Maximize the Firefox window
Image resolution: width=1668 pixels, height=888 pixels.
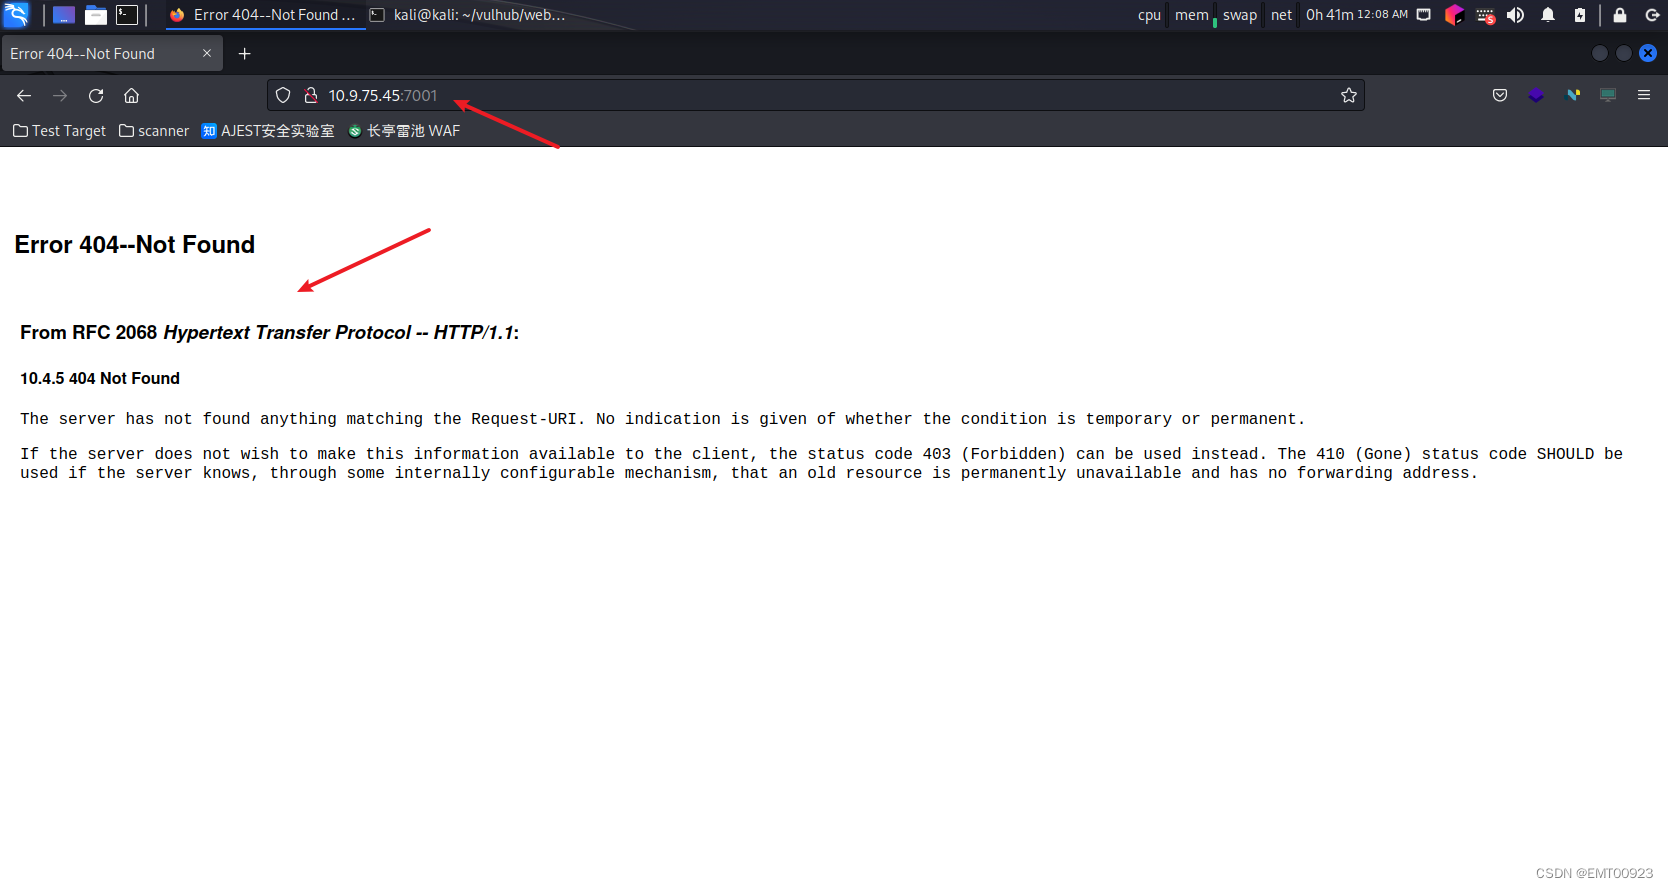(1624, 53)
